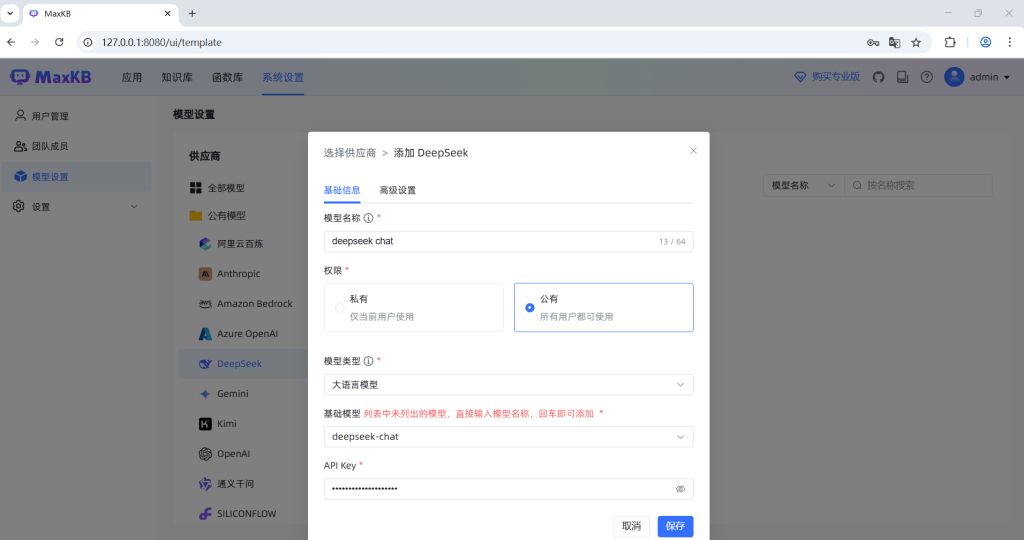The width and height of the screenshot is (1024, 540).
Task: Open the GitHub icon in the header
Action: click(x=878, y=77)
